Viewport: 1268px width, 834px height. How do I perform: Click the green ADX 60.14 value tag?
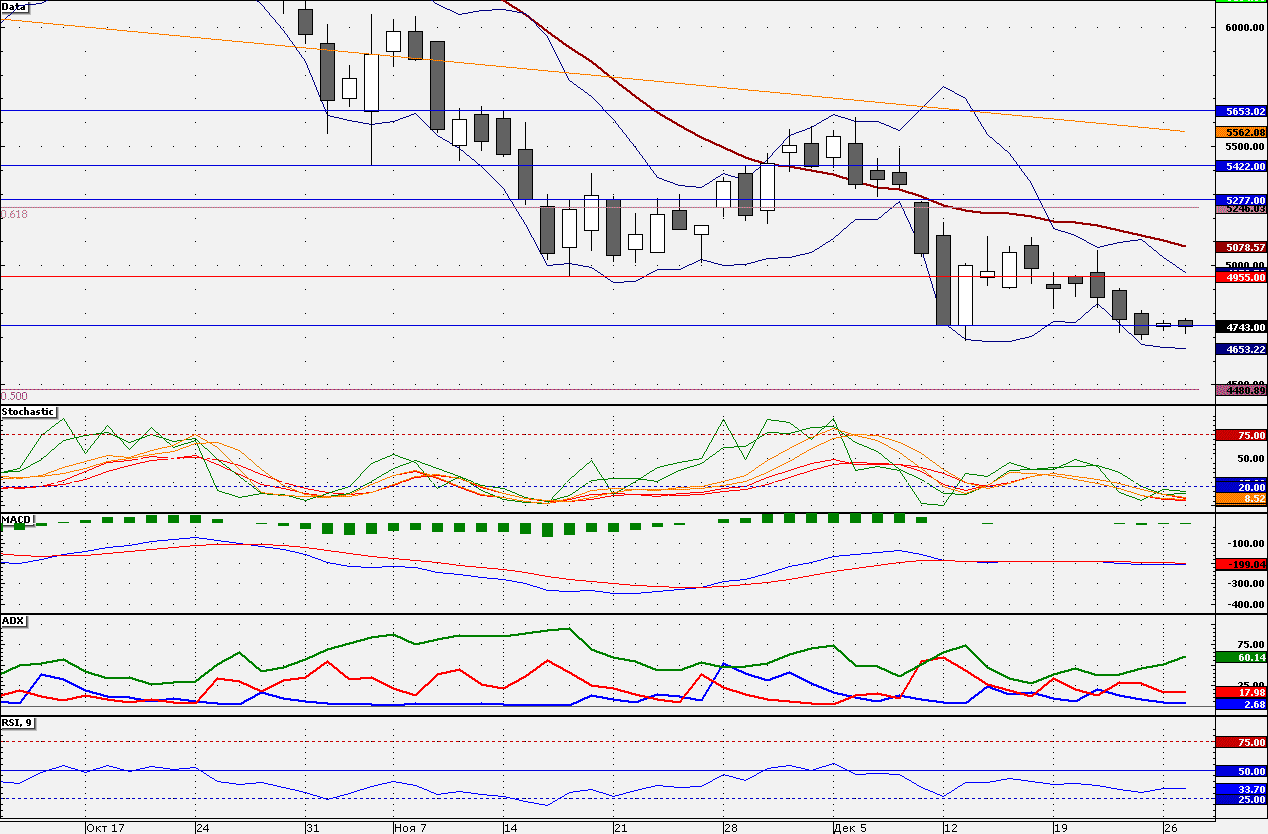click(x=1240, y=657)
